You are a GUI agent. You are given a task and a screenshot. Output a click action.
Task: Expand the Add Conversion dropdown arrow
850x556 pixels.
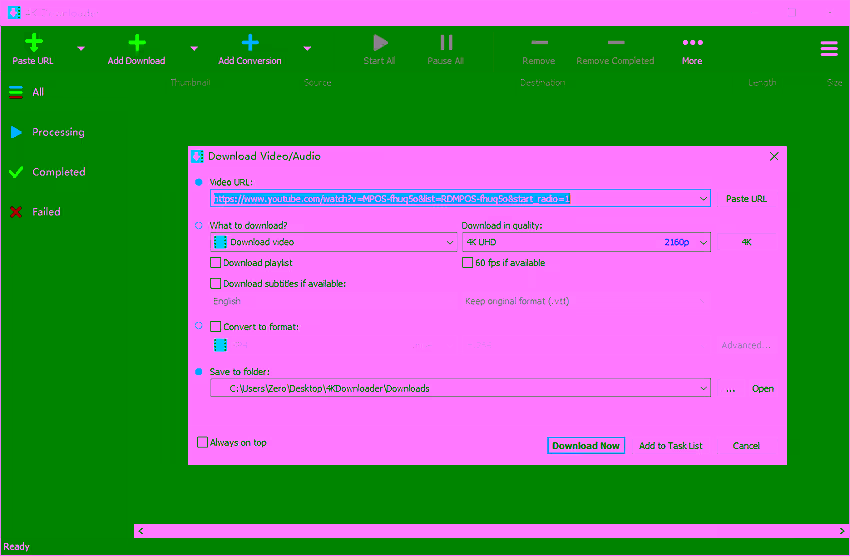(307, 49)
